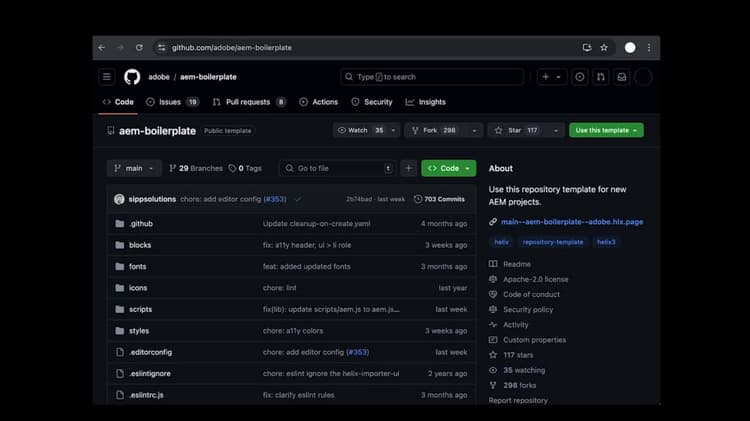Open the Pull requests shortcut icon in header
The image size is (750, 421).
(x=601, y=77)
